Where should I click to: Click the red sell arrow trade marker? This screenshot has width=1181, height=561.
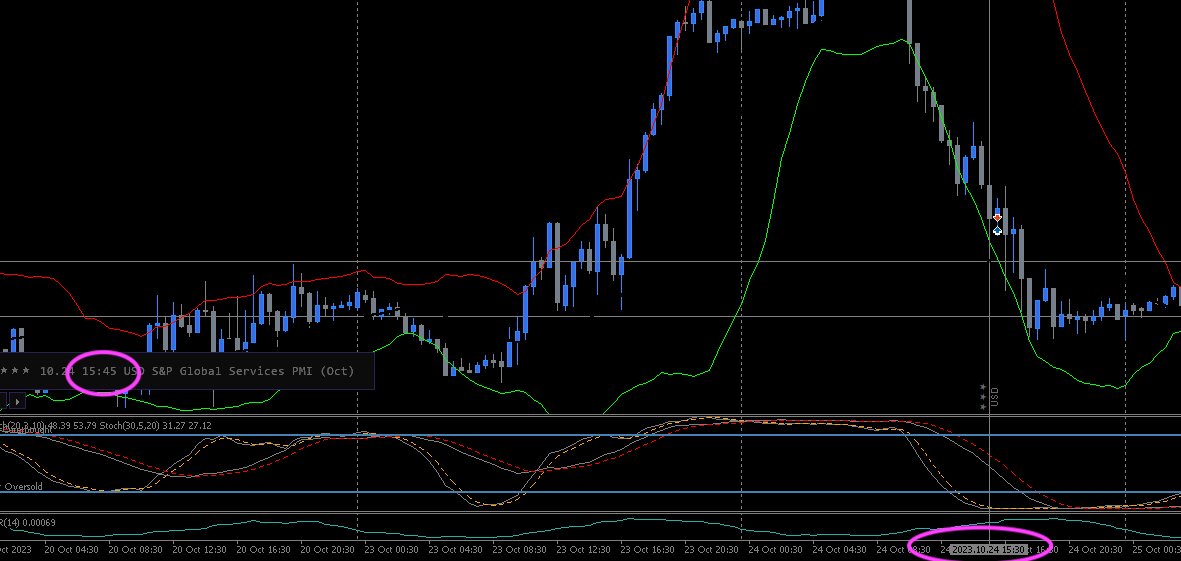point(997,218)
